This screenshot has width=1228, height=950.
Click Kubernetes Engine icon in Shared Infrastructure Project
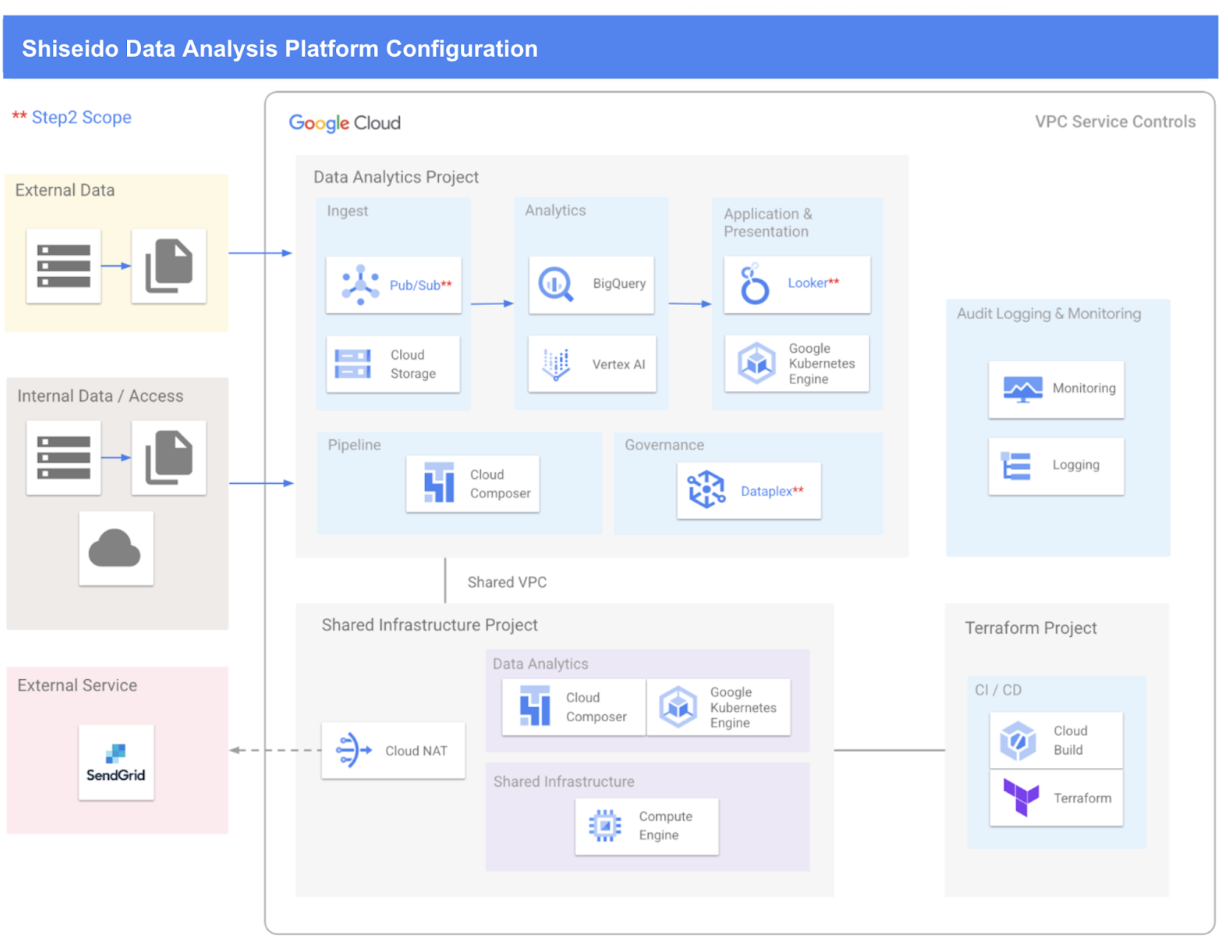pos(678,707)
